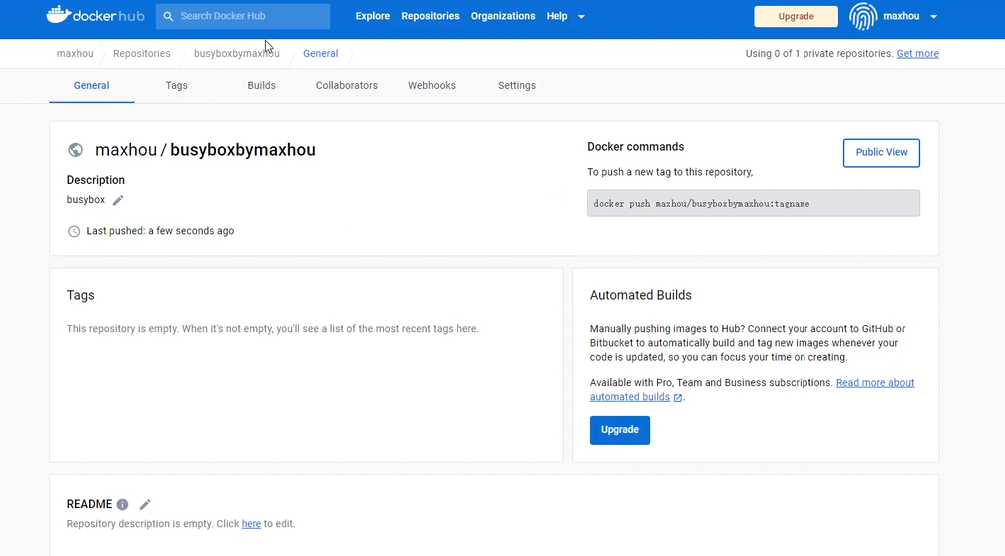Viewport: 1005px width, 556px height.
Task: Open the Explore menu
Action: [372, 16]
